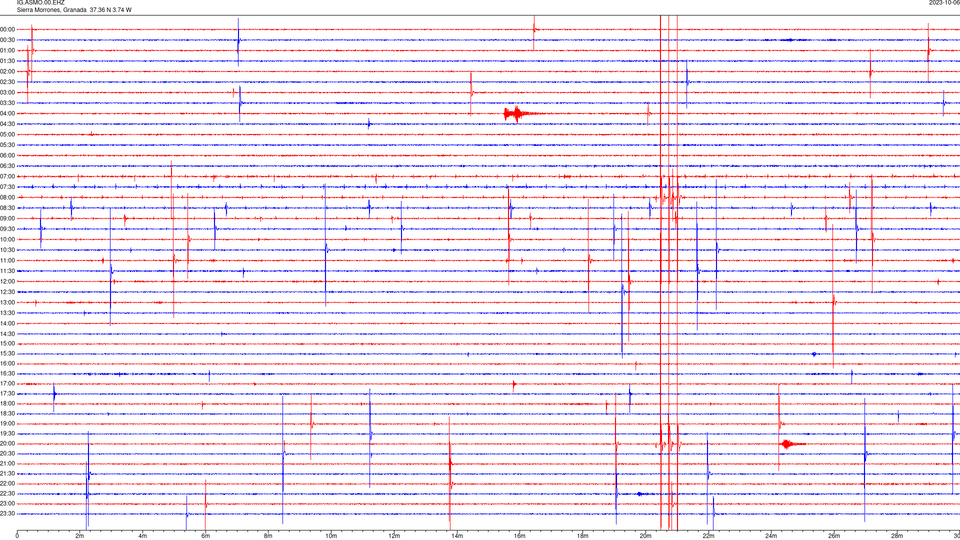Click the 08:30 time row label
The width and height of the screenshot is (960, 540).
click(7, 208)
